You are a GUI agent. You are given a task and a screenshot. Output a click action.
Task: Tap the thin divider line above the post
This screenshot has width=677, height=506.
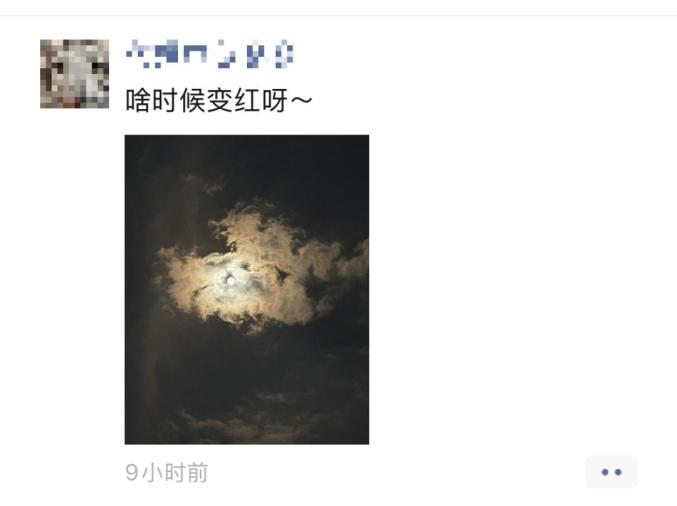[338, 16]
